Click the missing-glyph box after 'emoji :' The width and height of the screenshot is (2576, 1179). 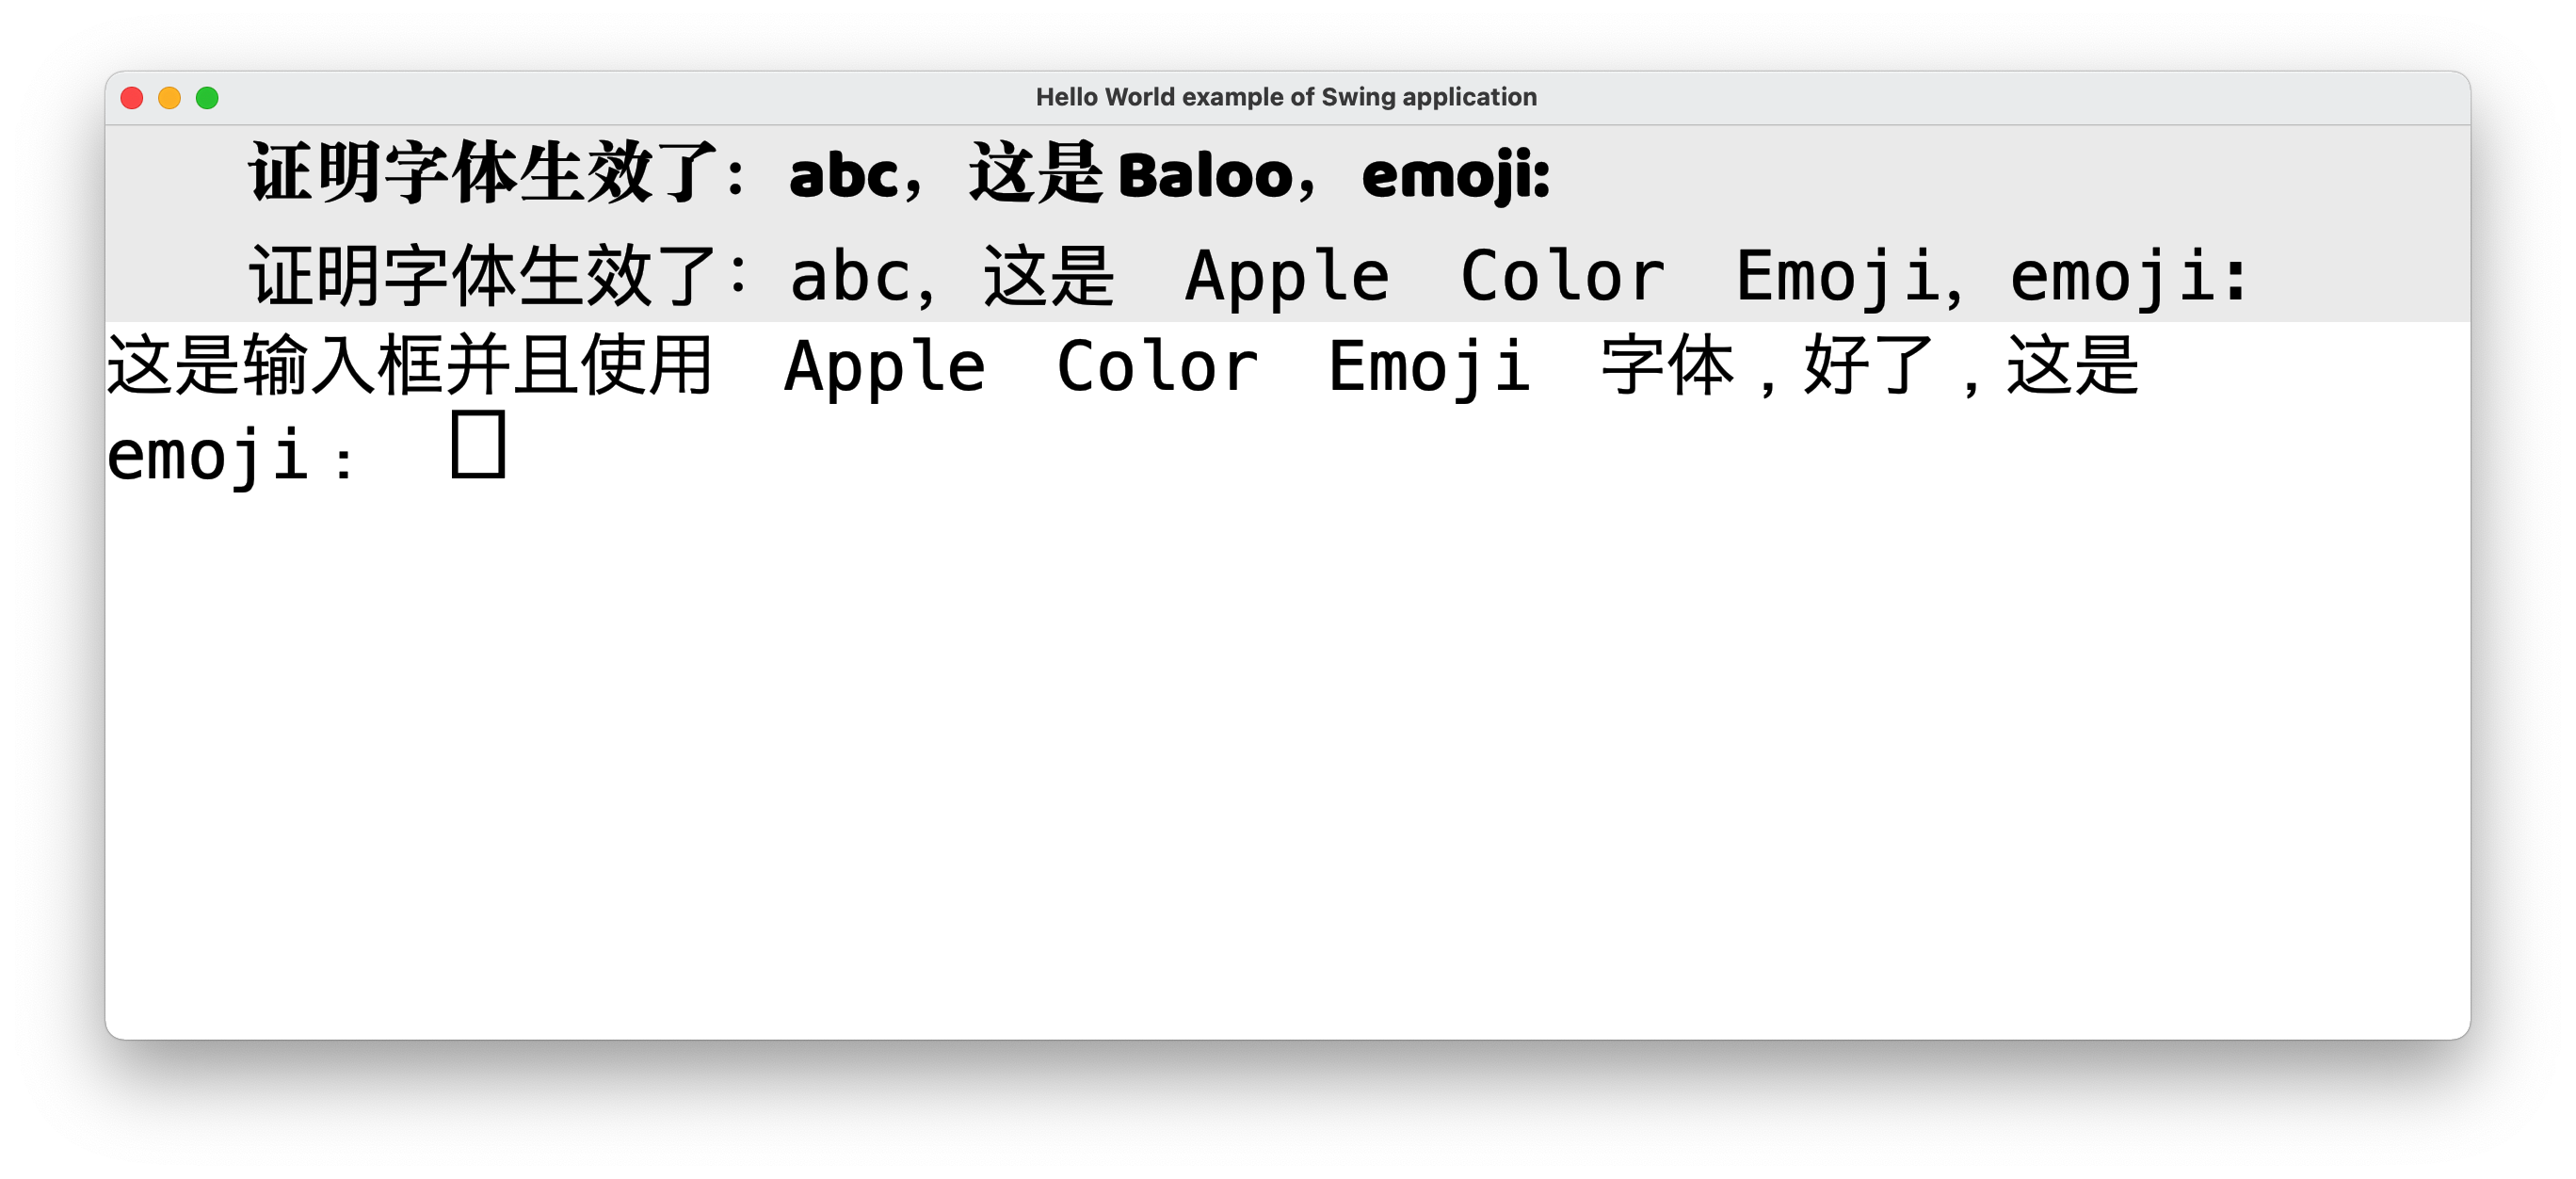(478, 444)
